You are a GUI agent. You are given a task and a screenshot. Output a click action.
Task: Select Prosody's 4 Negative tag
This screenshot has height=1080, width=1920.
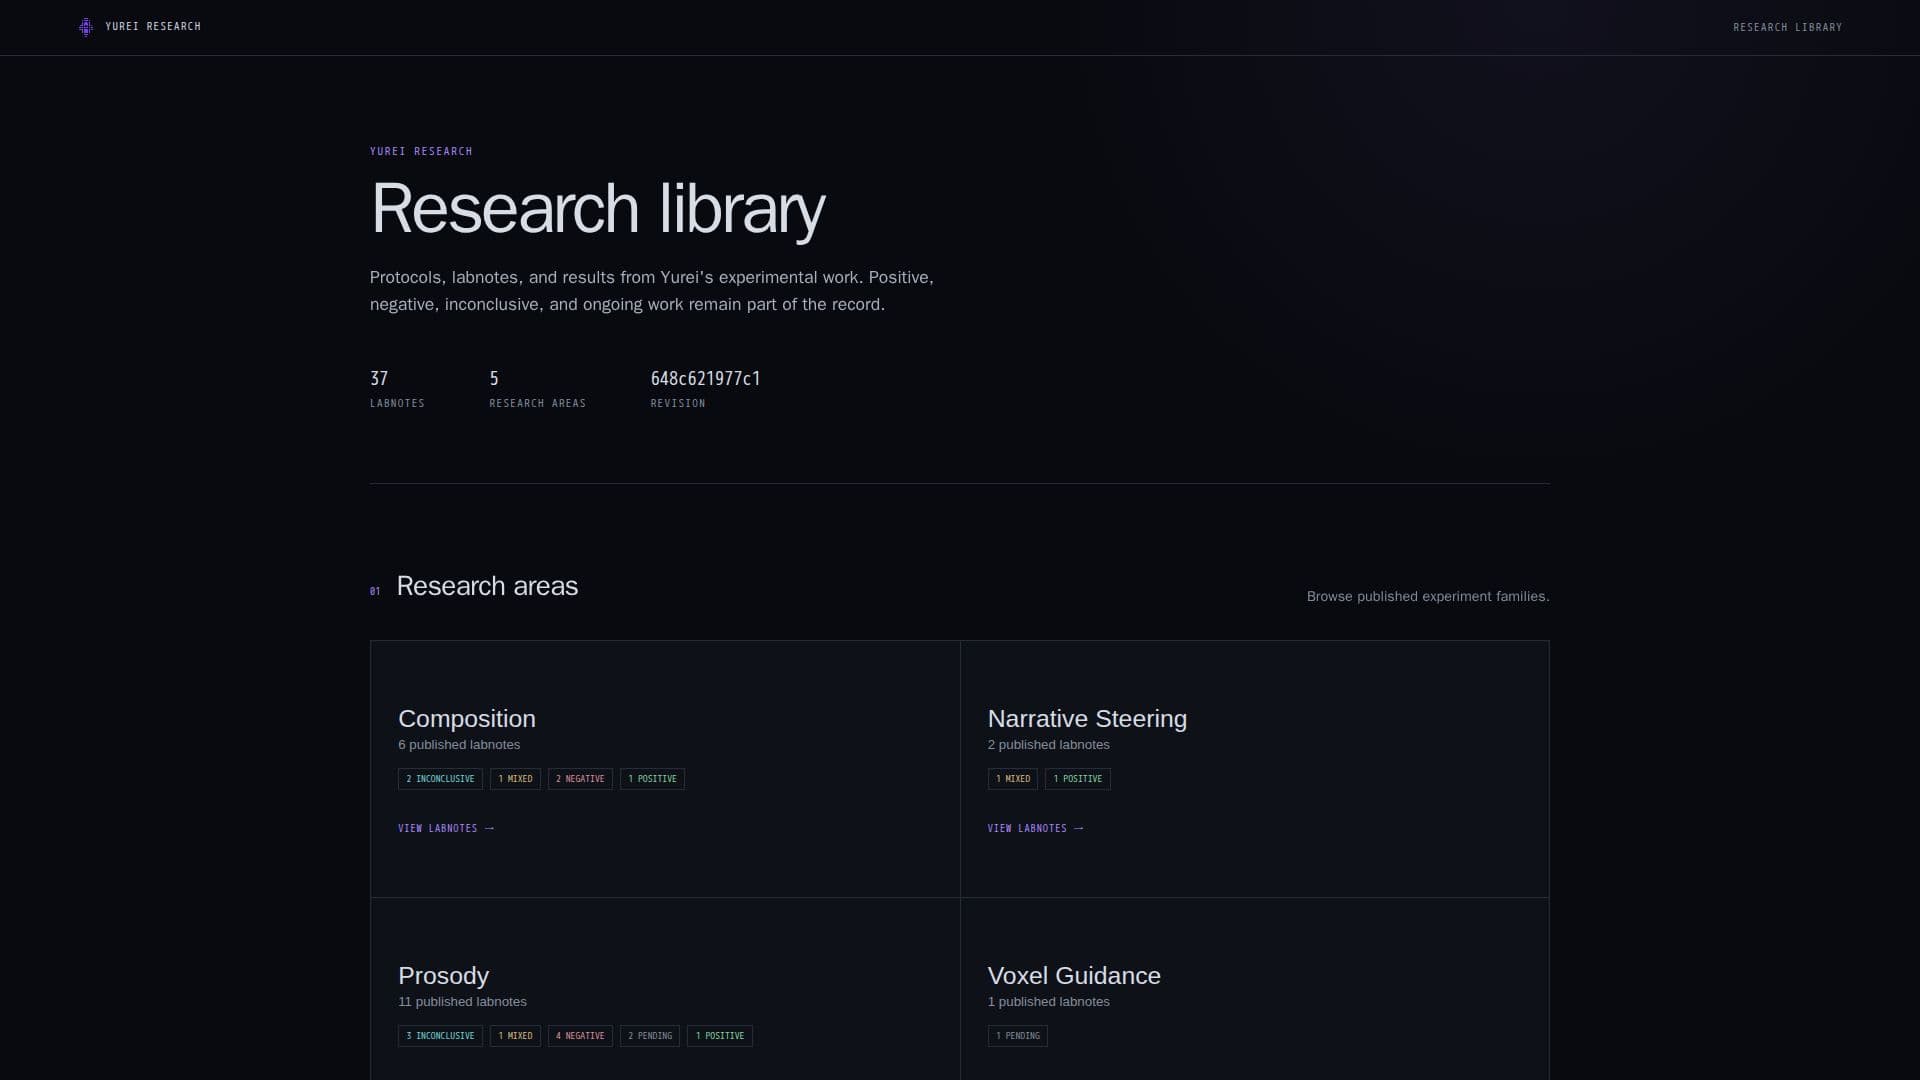(x=580, y=1036)
